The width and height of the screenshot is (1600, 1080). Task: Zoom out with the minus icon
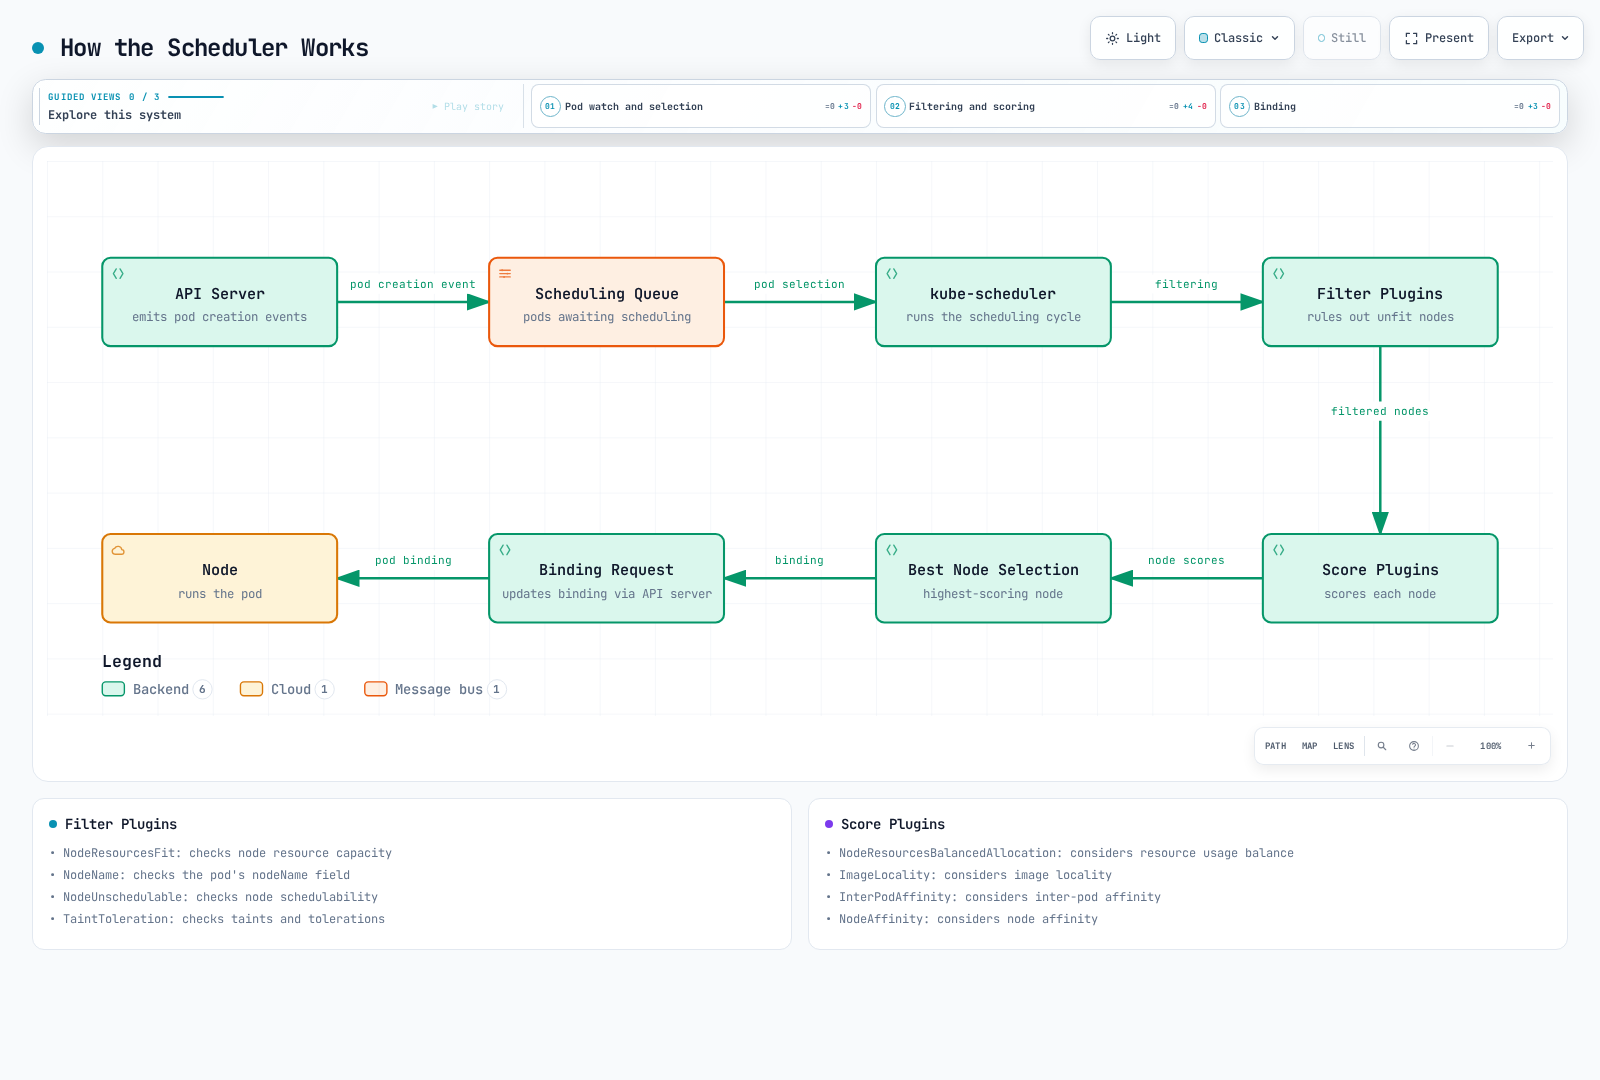pyautogui.click(x=1450, y=746)
